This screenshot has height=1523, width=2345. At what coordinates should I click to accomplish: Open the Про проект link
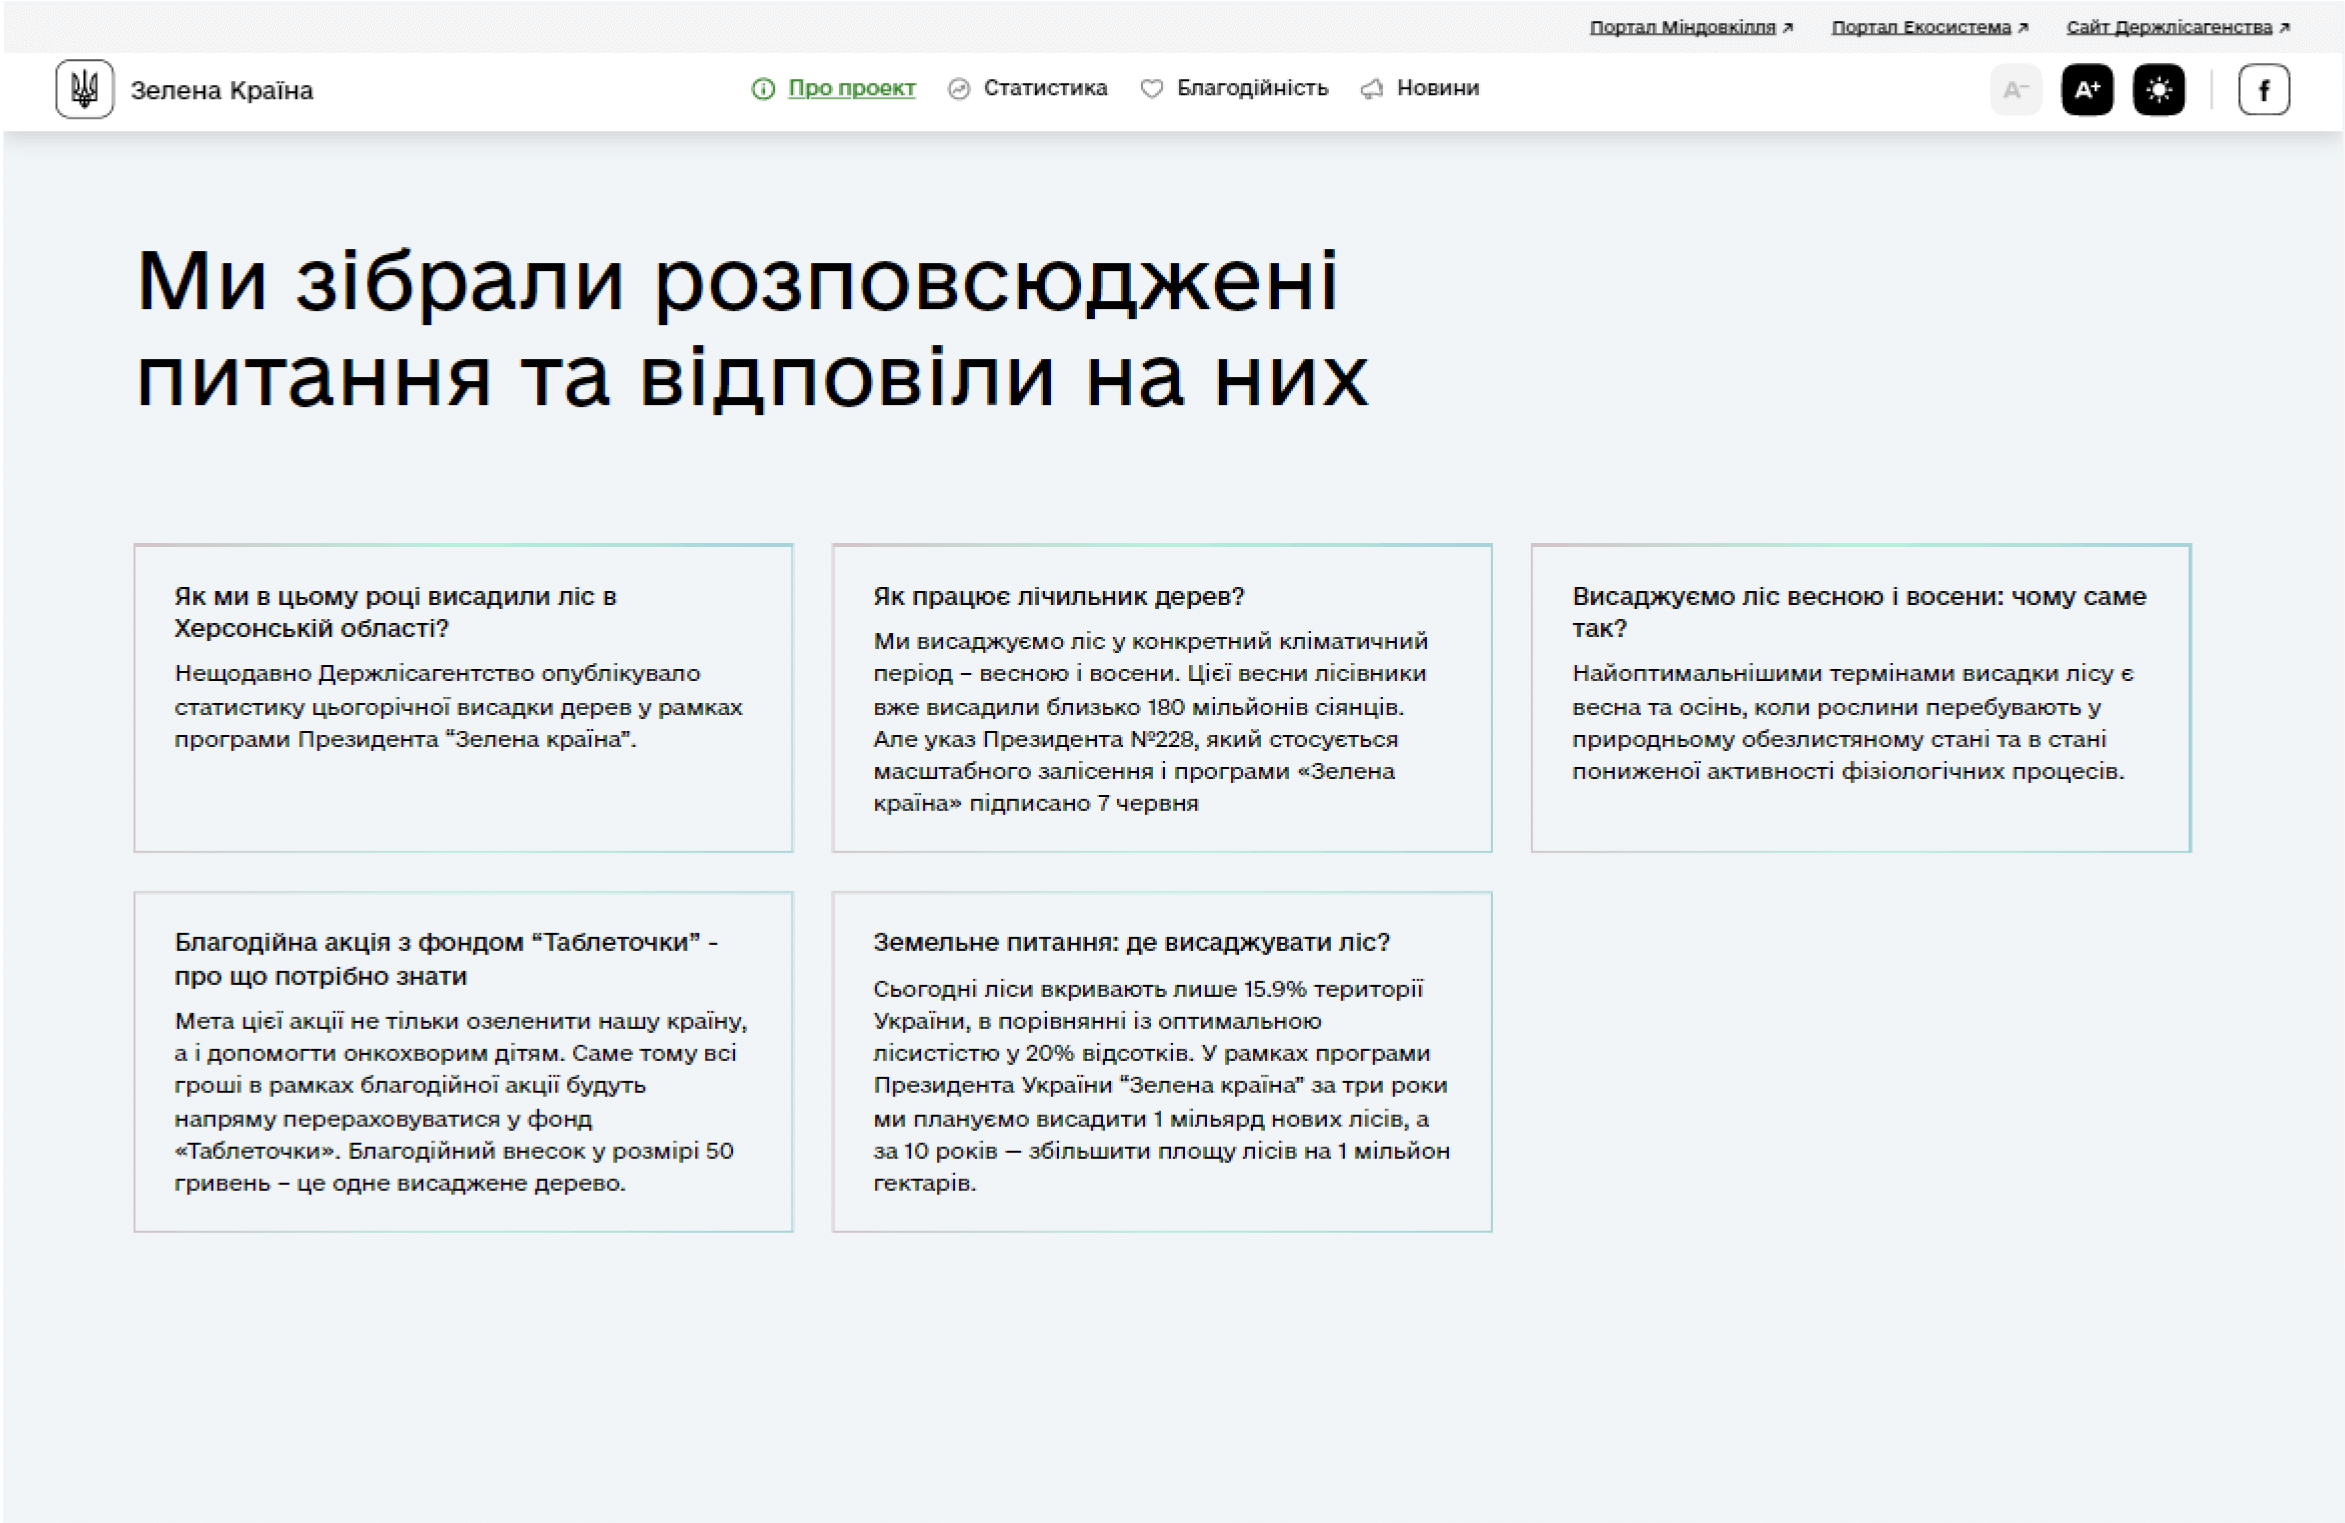pyautogui.click(x=850, y=89)
